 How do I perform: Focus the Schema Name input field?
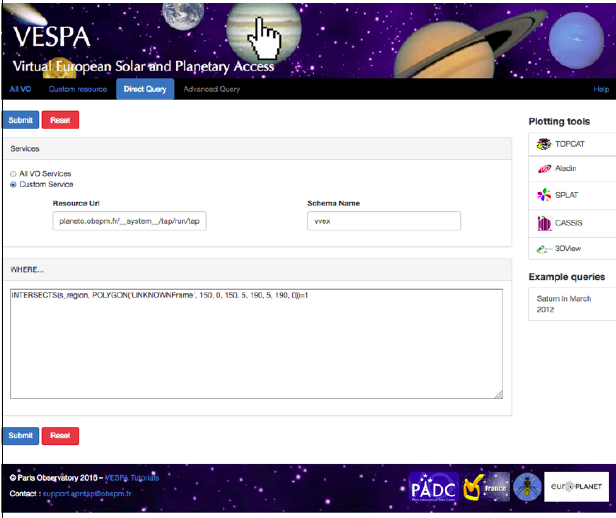[x=384, y=221]
